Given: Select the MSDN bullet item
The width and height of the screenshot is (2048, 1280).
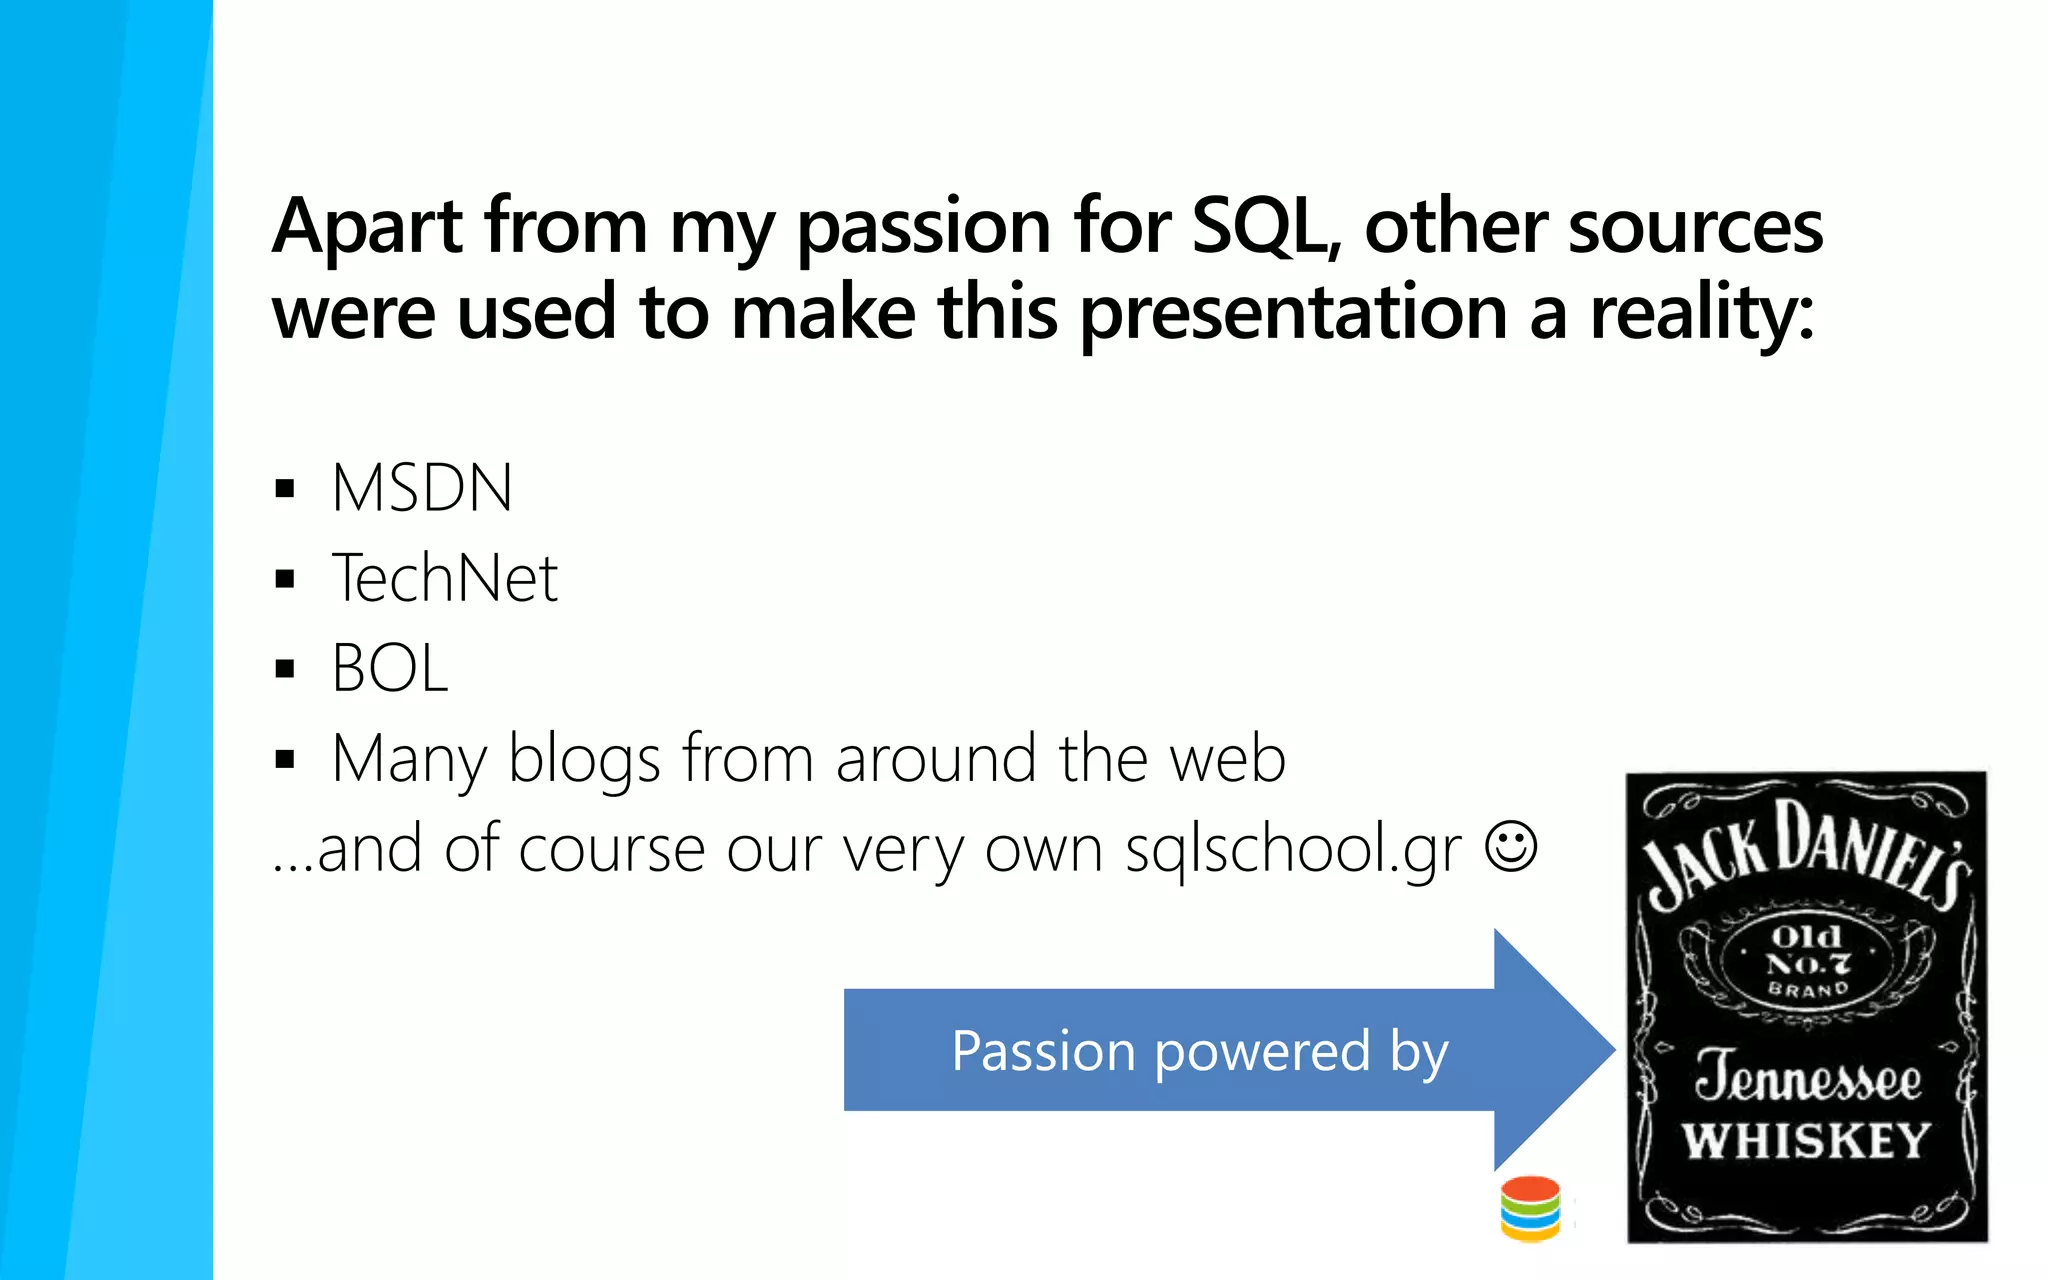Looking at the screenshot, I should (422, 488).
